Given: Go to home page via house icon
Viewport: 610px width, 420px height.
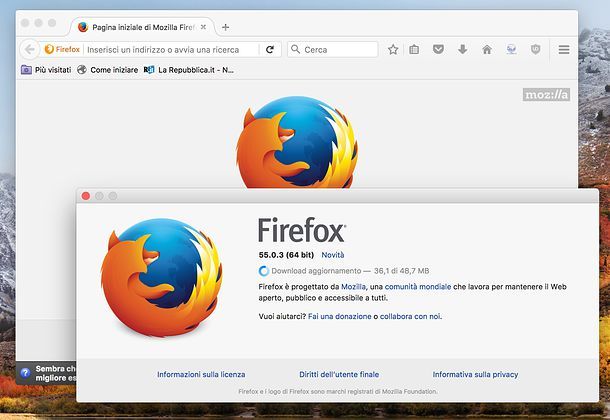Looking at the screenshot, I should tap(487, 49).
